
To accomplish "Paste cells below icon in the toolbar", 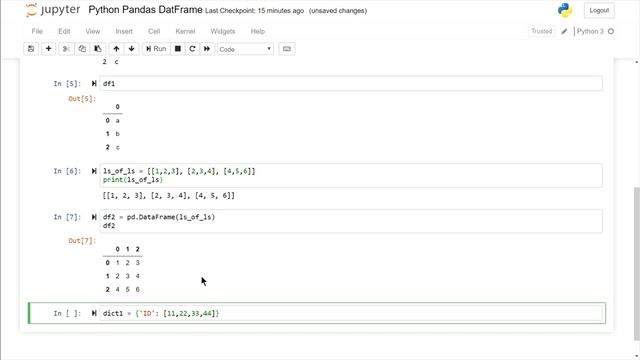I will pyautogui.click(x=98, y=49).
